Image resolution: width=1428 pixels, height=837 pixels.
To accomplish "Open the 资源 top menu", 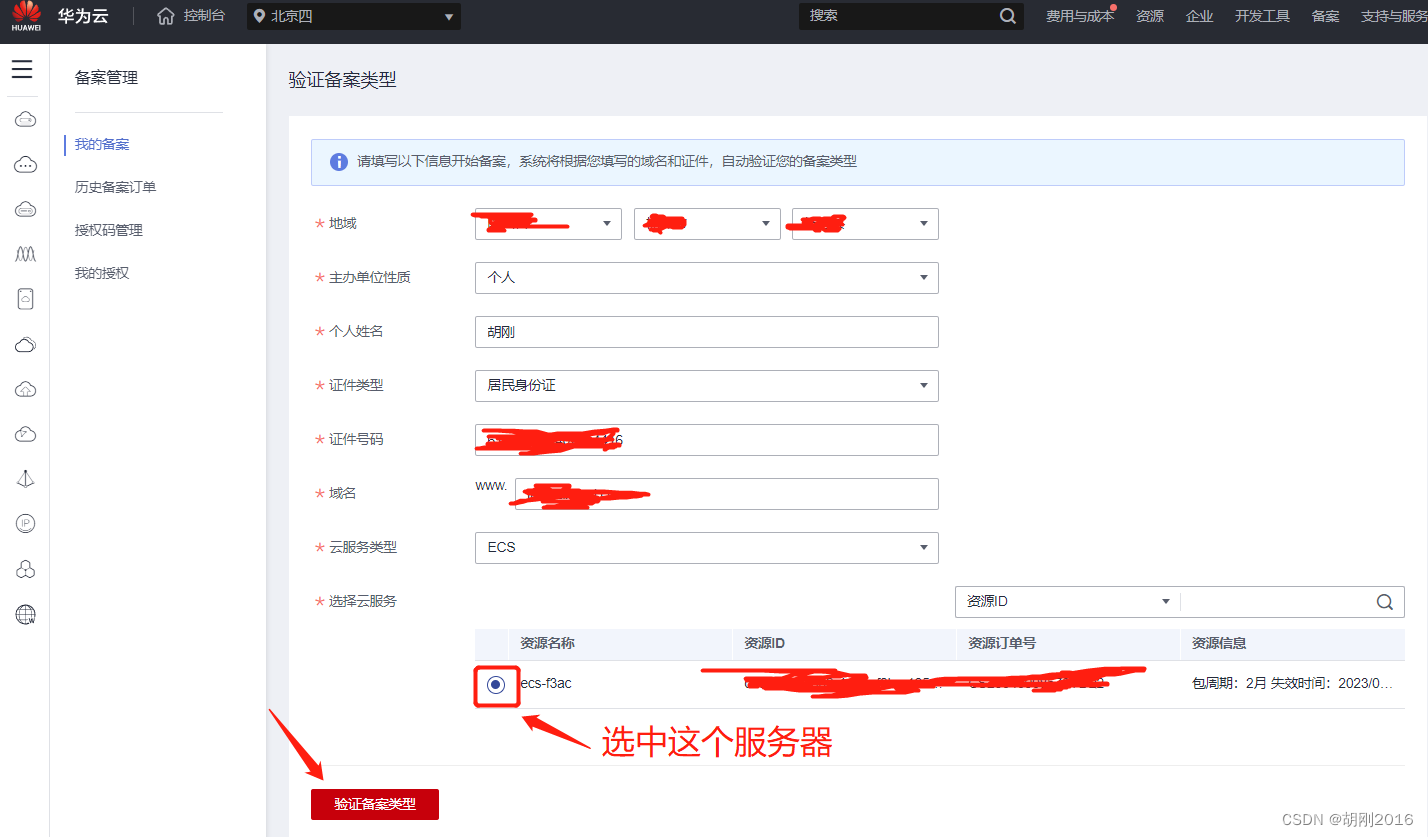I will click(1150, 16).
